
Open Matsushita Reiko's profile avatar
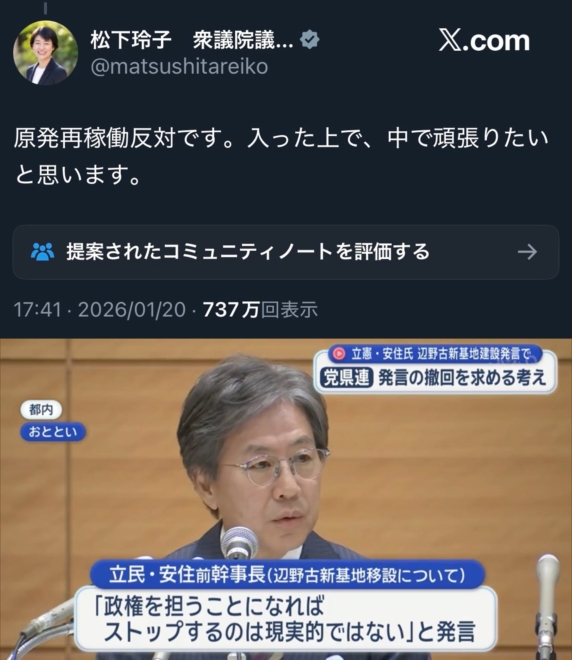45,53
